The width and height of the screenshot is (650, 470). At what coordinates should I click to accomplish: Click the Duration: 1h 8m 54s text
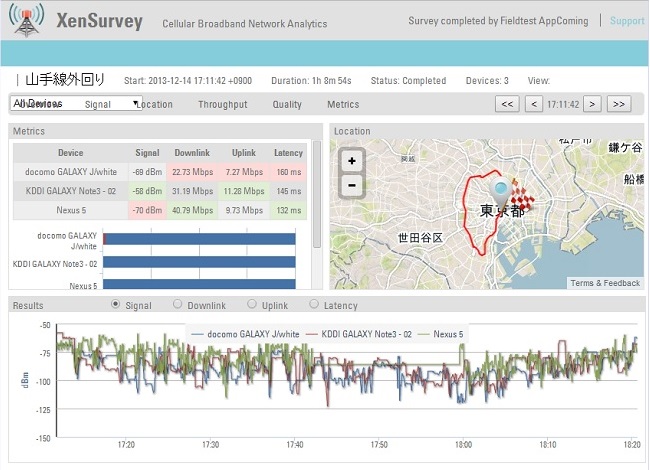click(x=311, y=81)
